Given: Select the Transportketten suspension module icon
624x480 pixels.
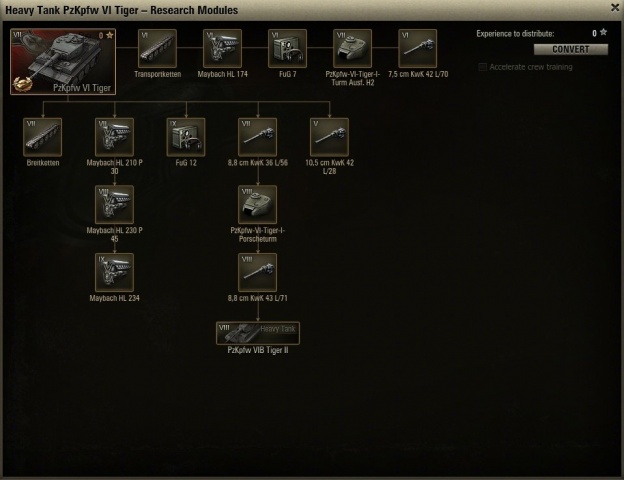Looking at the screenshot, I should (x=157, y=48).
